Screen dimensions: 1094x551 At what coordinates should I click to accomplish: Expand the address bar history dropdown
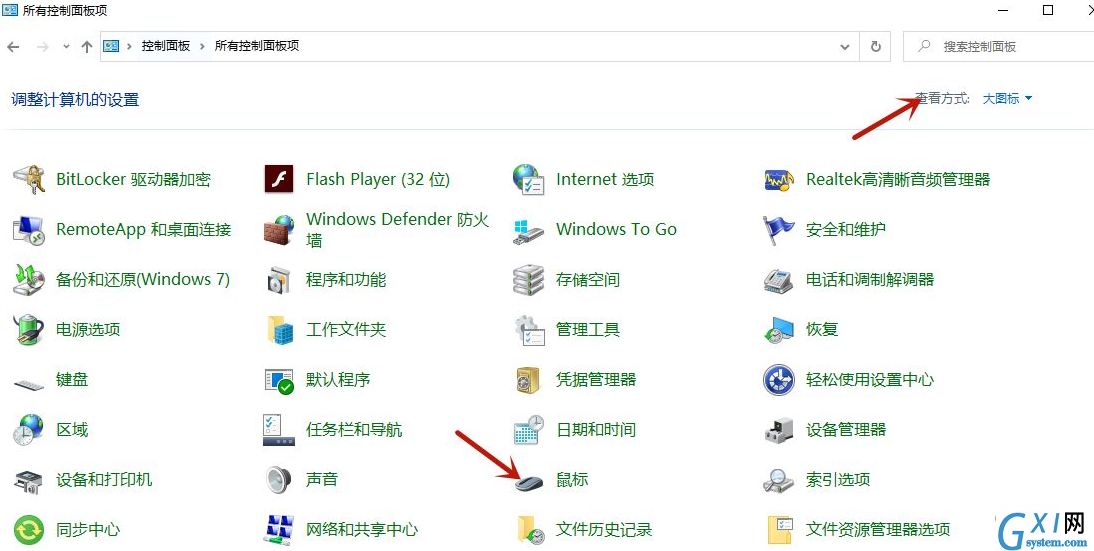[845, 47]
